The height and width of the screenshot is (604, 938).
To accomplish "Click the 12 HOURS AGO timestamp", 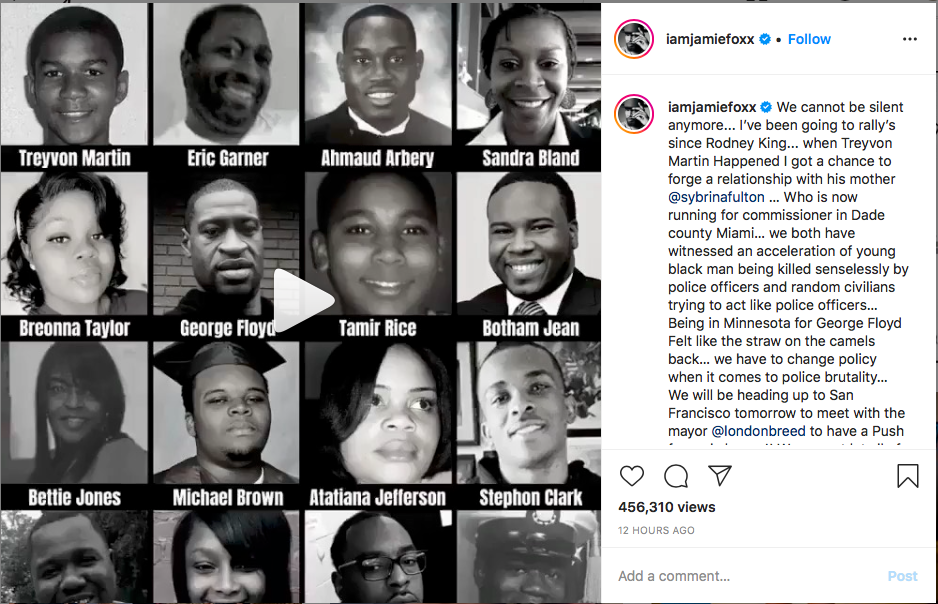I will coord(656,530).
